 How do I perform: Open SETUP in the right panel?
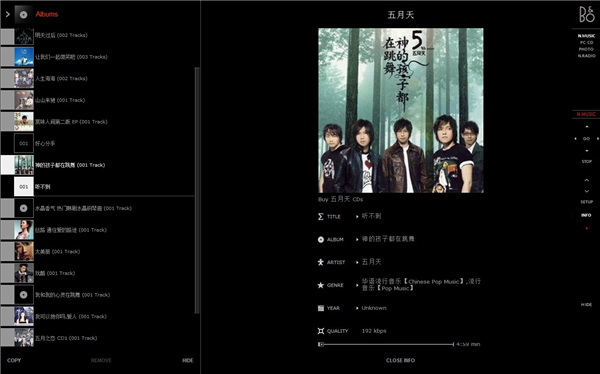[587, 202]
